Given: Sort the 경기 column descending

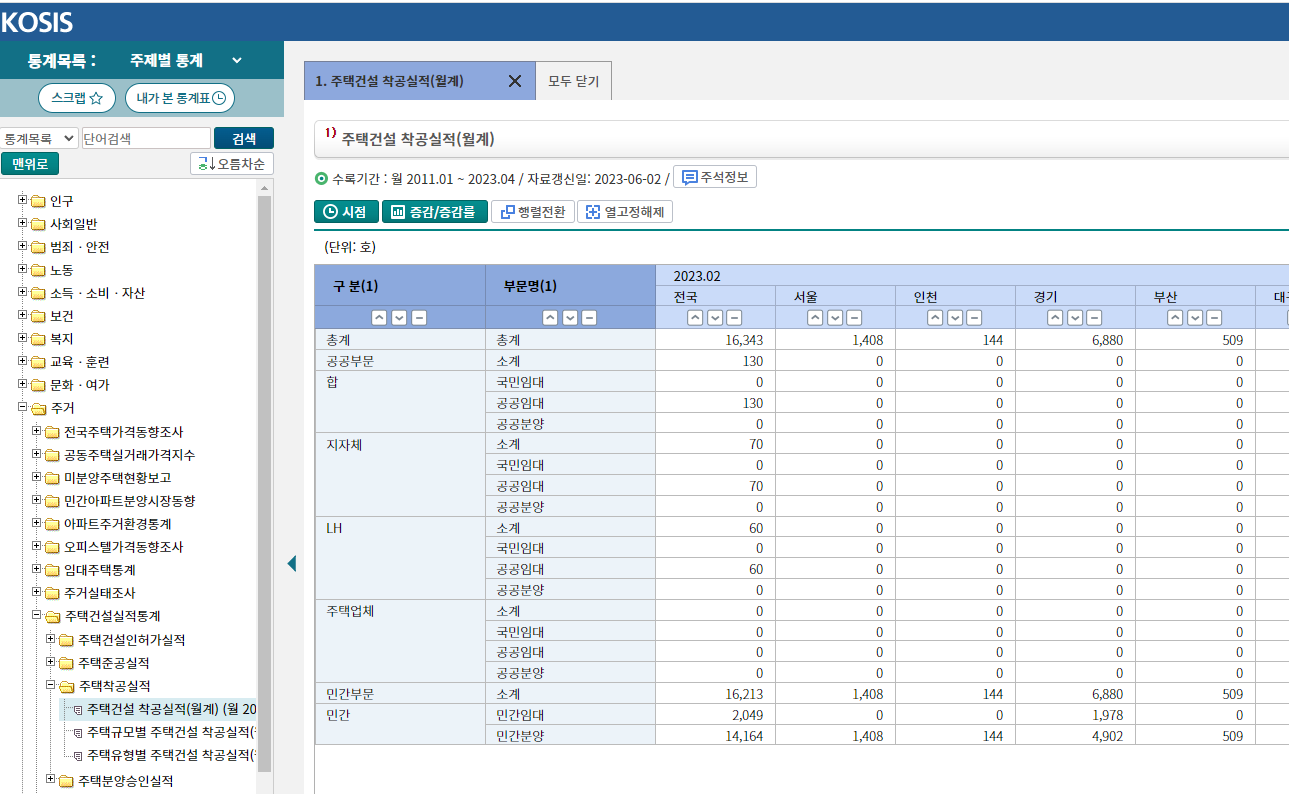Looking at the screenshot, I should point(1075,318).
